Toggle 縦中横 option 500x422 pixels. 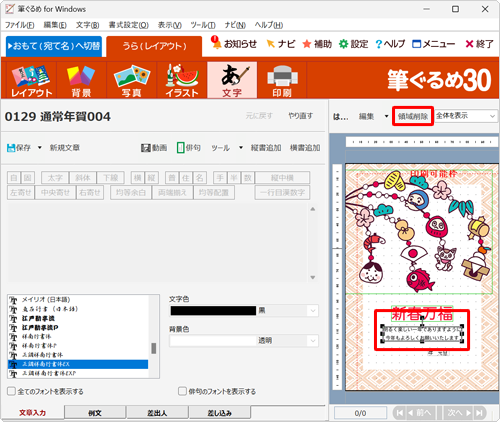tap(282, 178)
